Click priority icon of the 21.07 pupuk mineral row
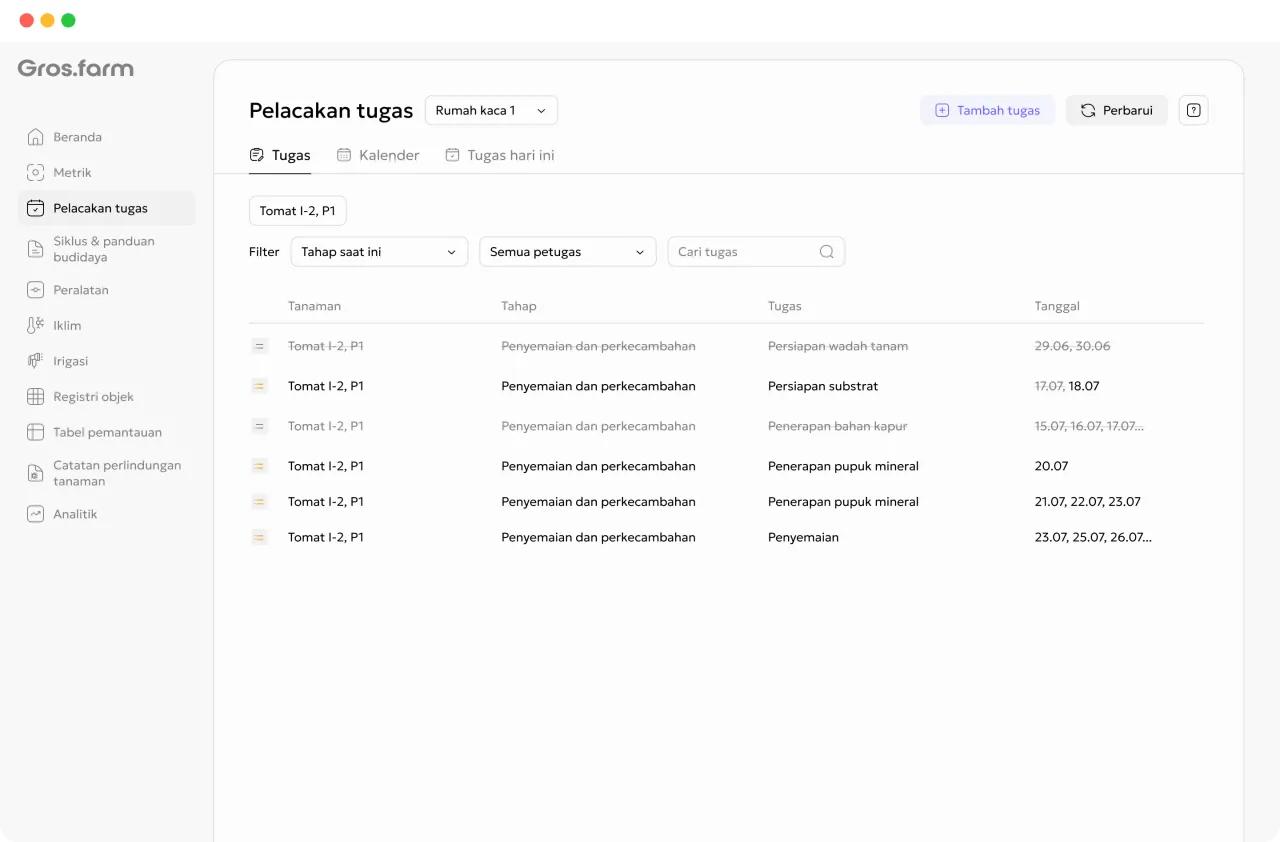 pyautogui.click(x=259, y=502)
